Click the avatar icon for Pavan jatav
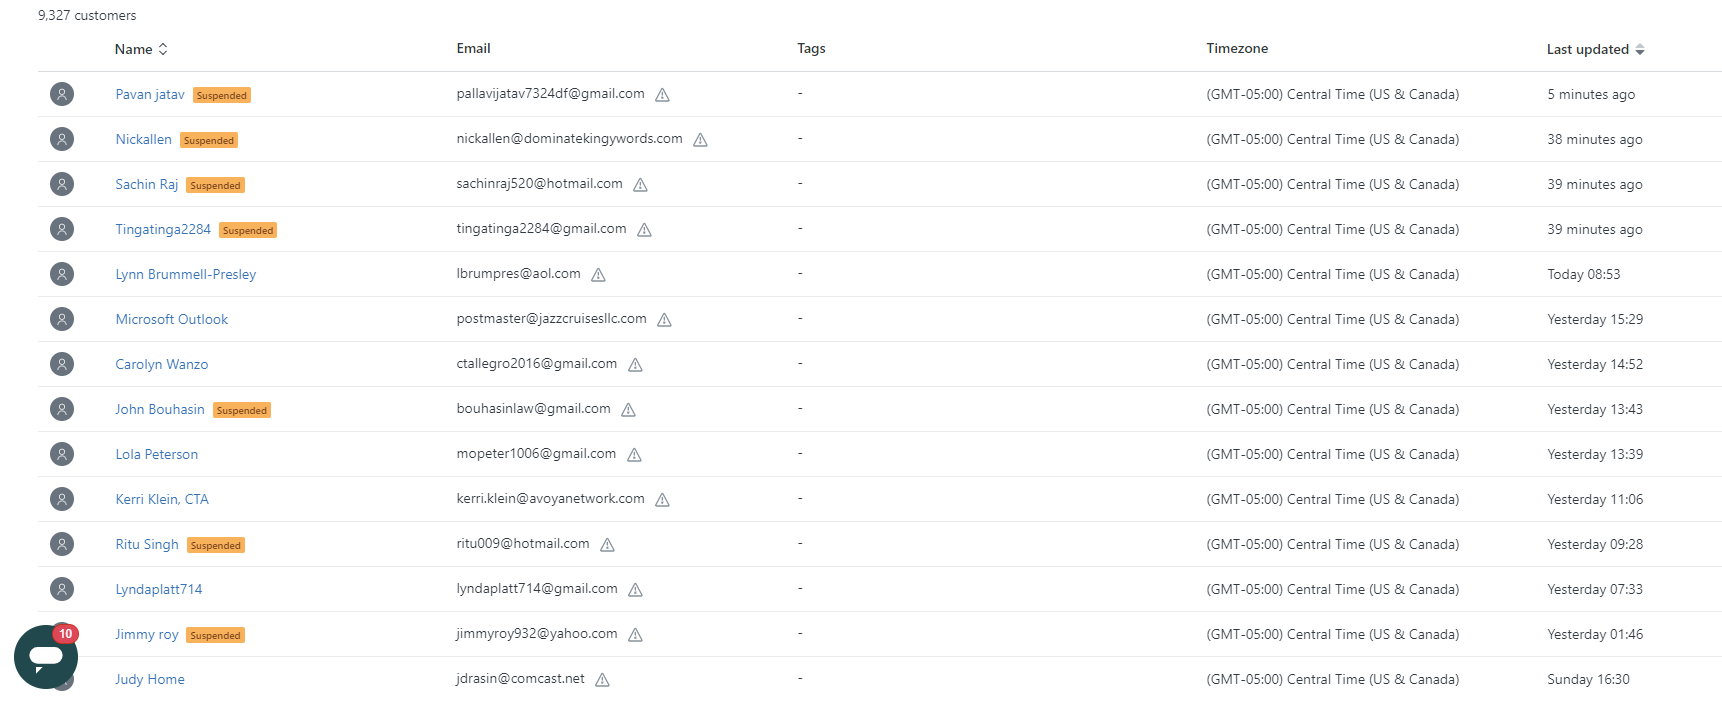The width and height of the screenshot is (1722, 701). (62, 94)
